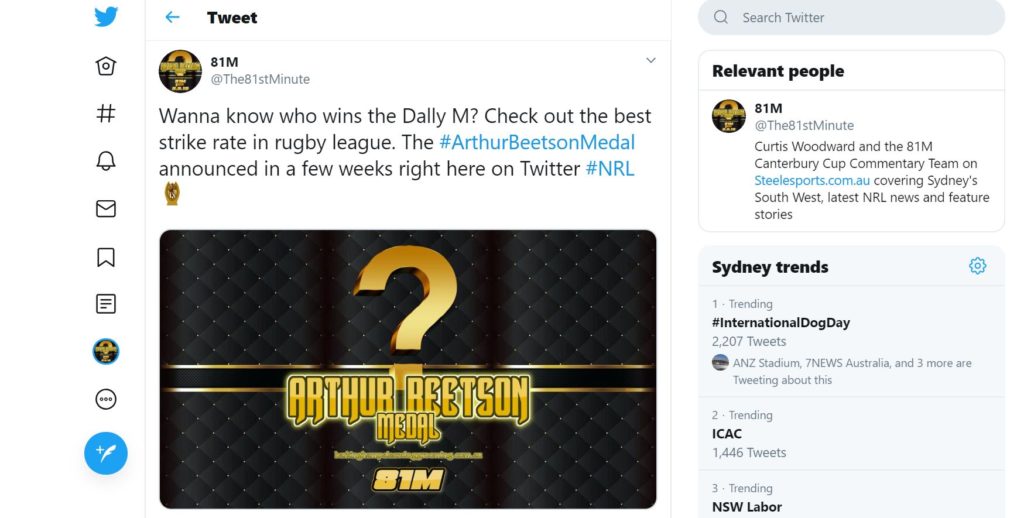
Task: Click the #NRL hashtag link
Action: pyautogui.click(x=610, y=169)
